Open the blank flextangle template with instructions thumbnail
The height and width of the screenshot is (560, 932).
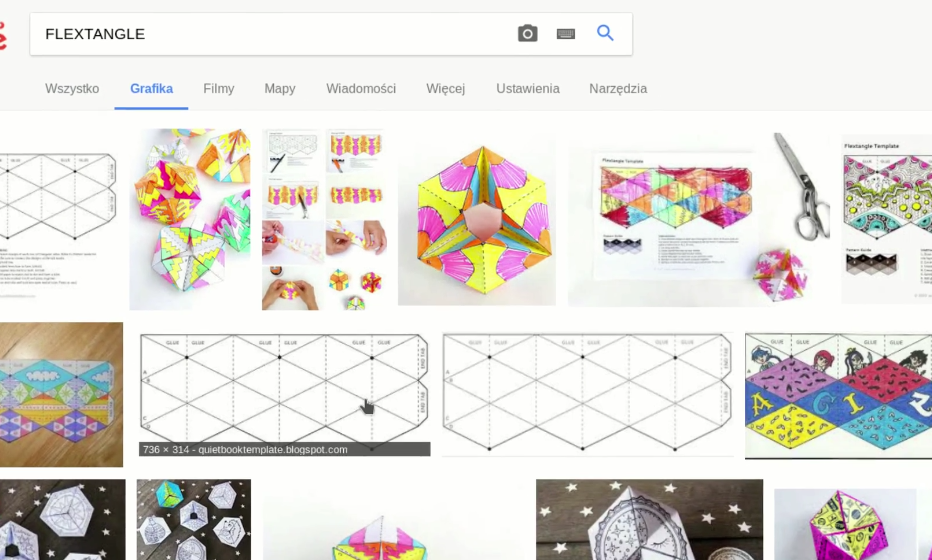pyautogui.click(x=58, y=225)
